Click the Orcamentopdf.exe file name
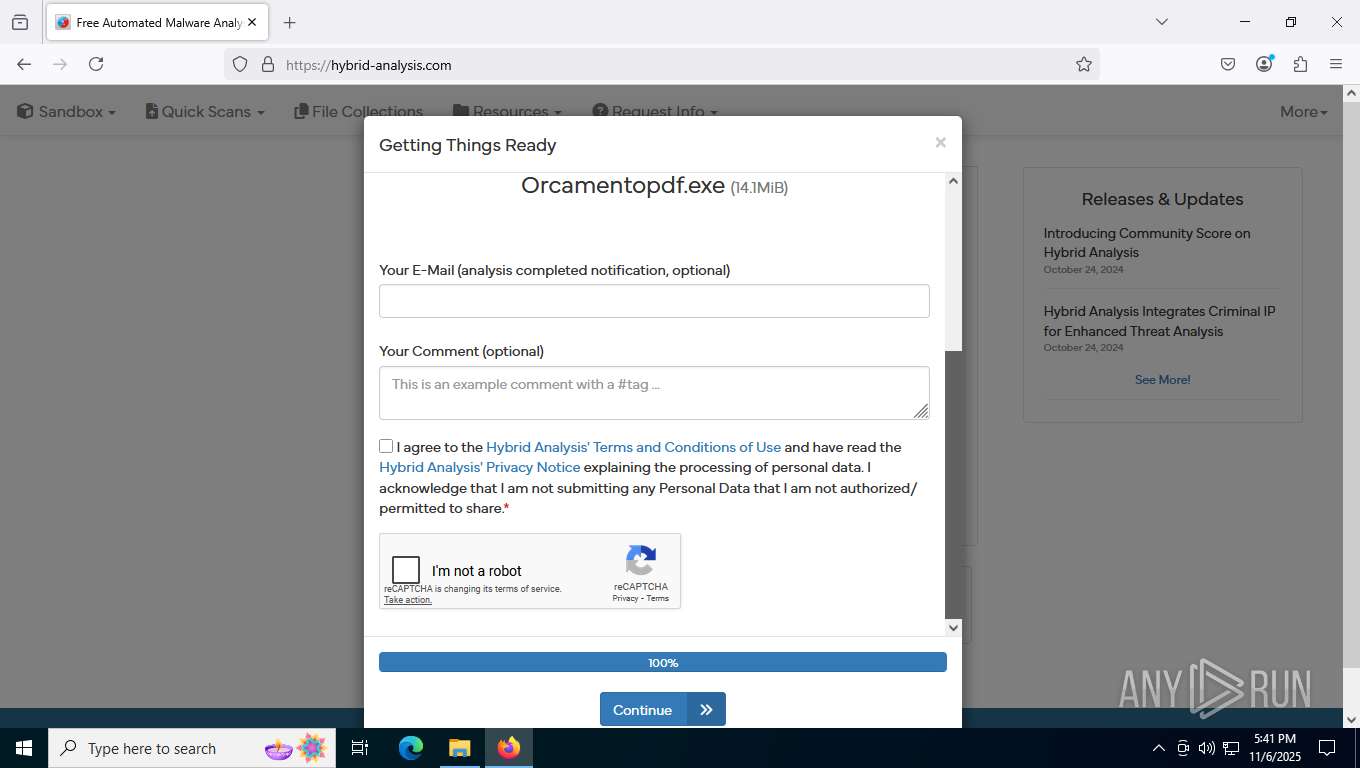The height and width of the screenshot is (768, 1360). click(x=623, y=185)
